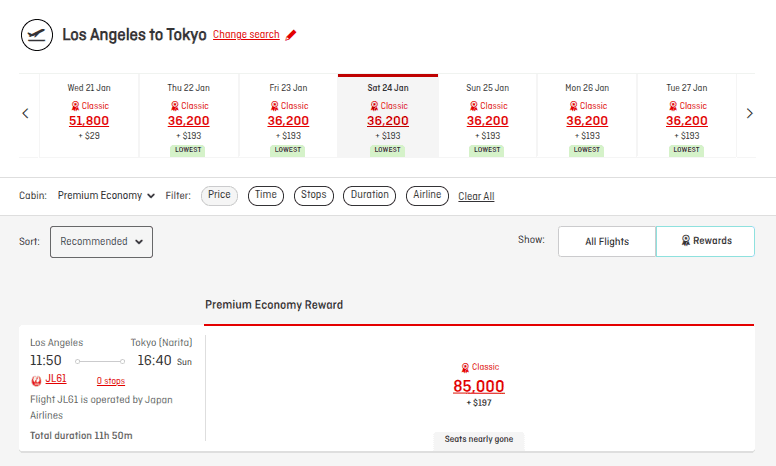Viewport: 776px width, 466px height.
Task: Go to previous dates arrow
Action: click(26, 113)
